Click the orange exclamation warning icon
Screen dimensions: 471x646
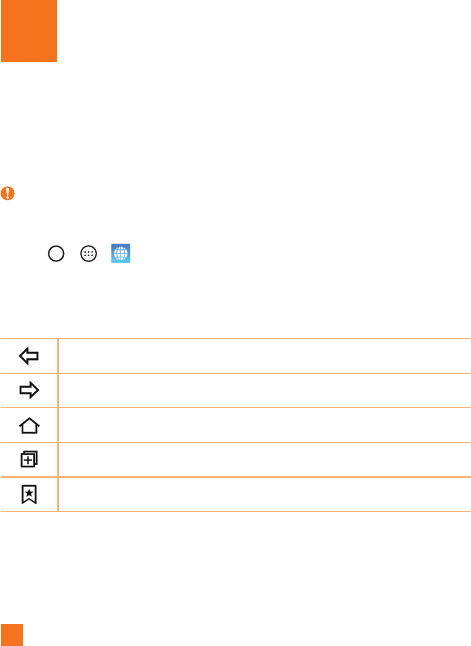(7, 193)
